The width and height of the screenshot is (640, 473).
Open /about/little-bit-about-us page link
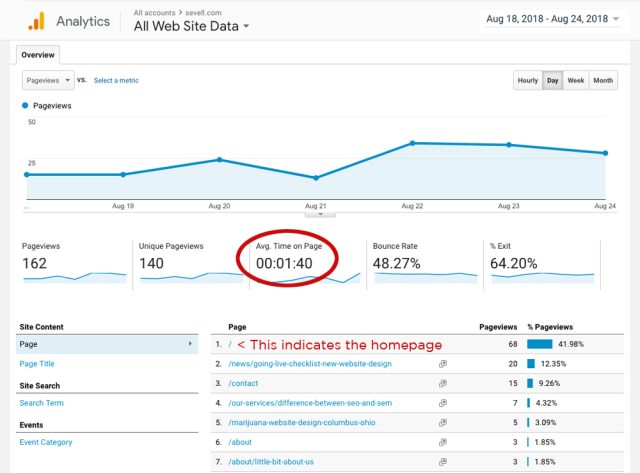pos(271,462)
